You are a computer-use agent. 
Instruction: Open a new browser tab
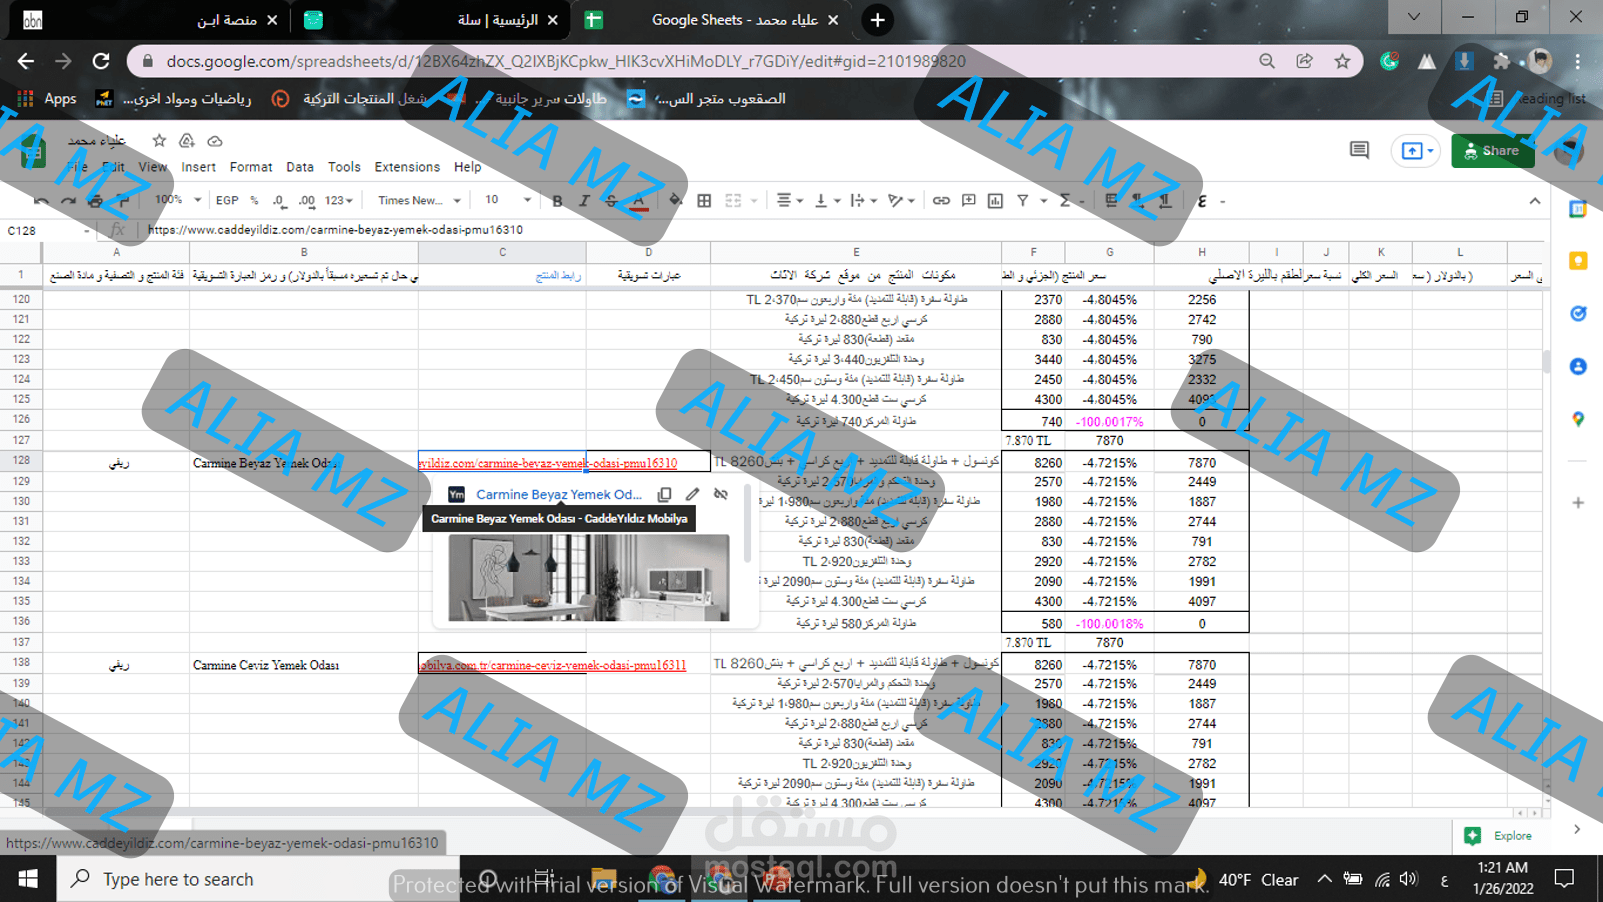(x=877, y=20)
